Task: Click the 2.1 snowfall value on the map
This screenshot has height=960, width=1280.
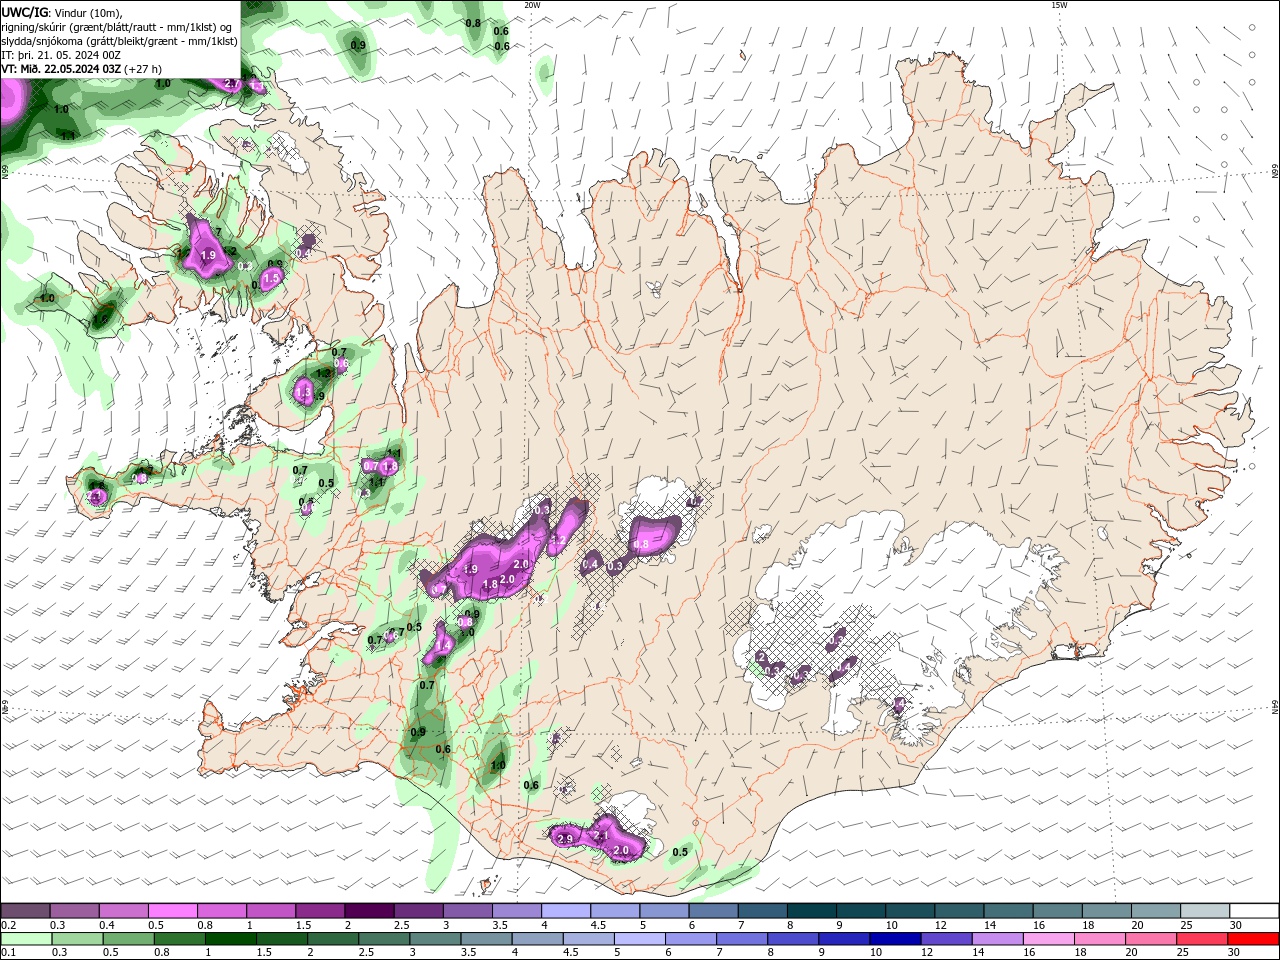Action: pos(601,835)
